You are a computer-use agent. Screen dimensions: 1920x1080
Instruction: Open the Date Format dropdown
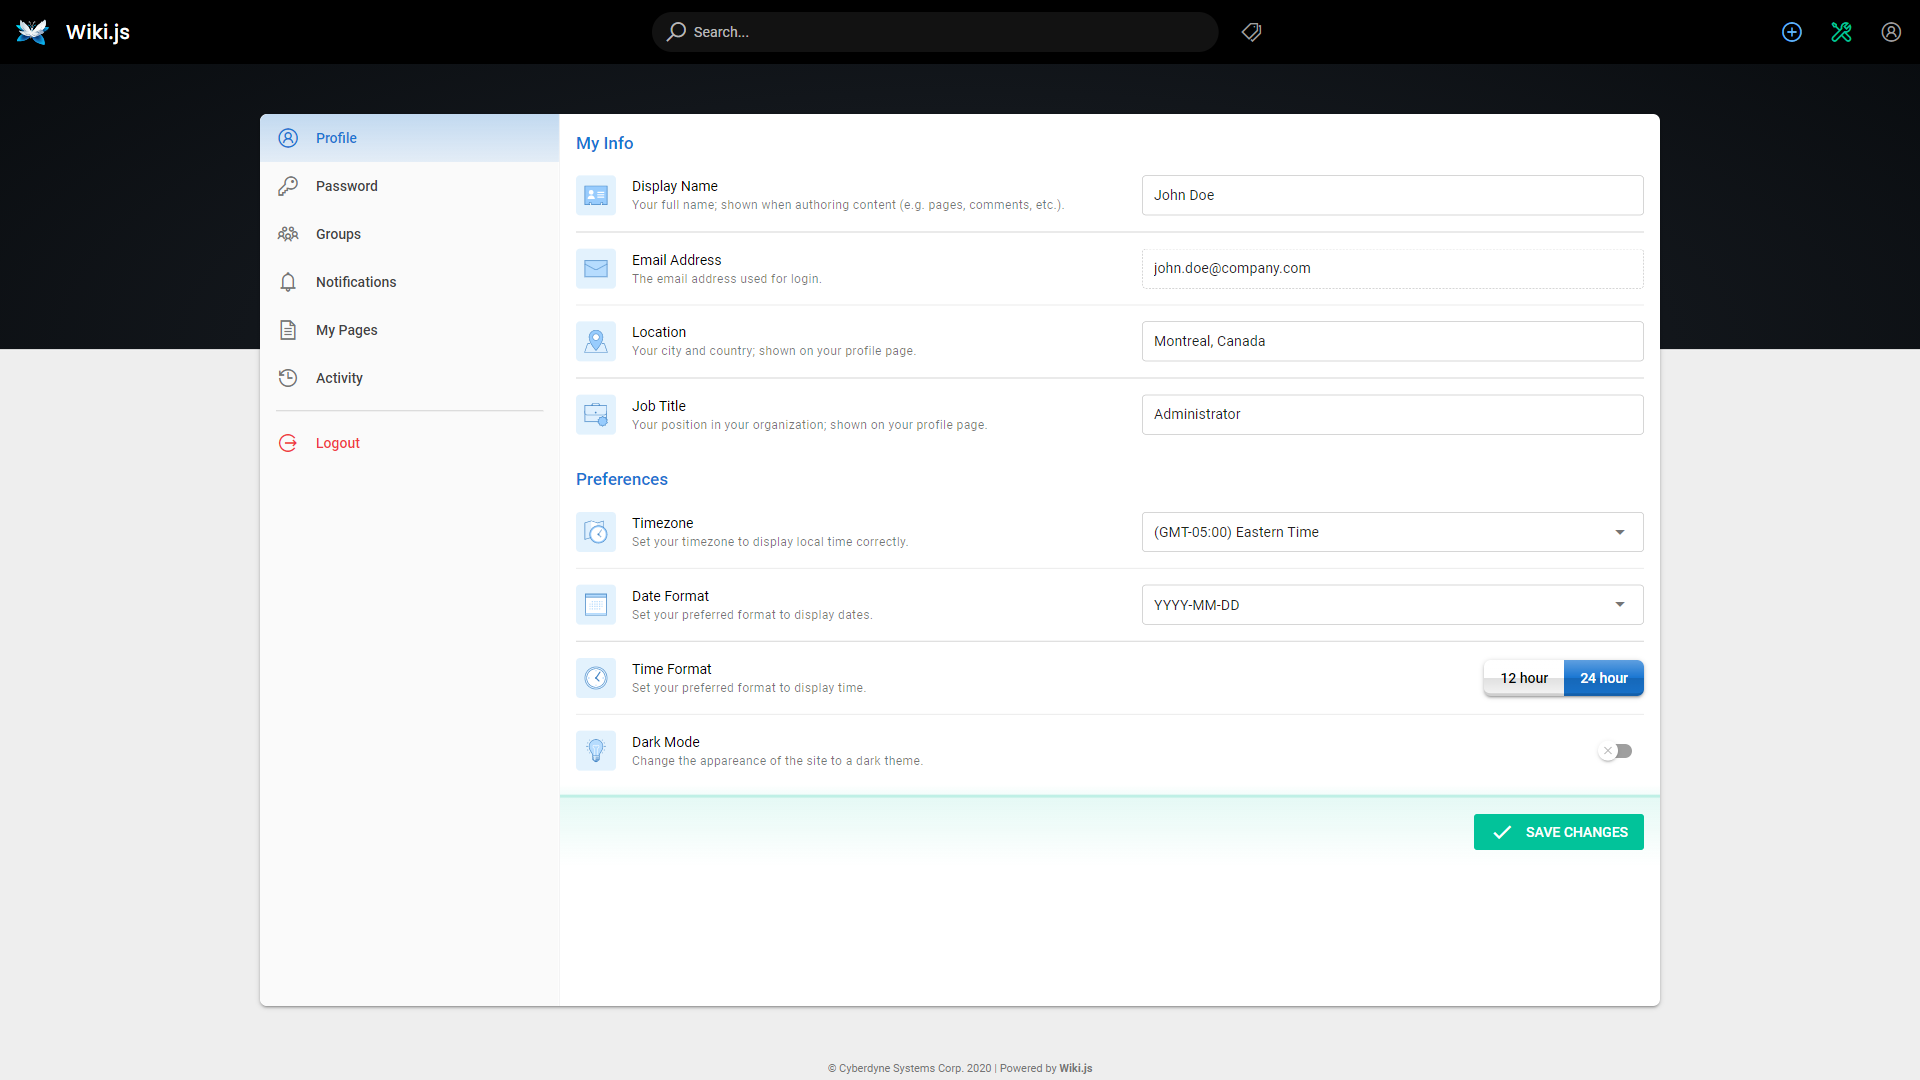[1393, 605]
